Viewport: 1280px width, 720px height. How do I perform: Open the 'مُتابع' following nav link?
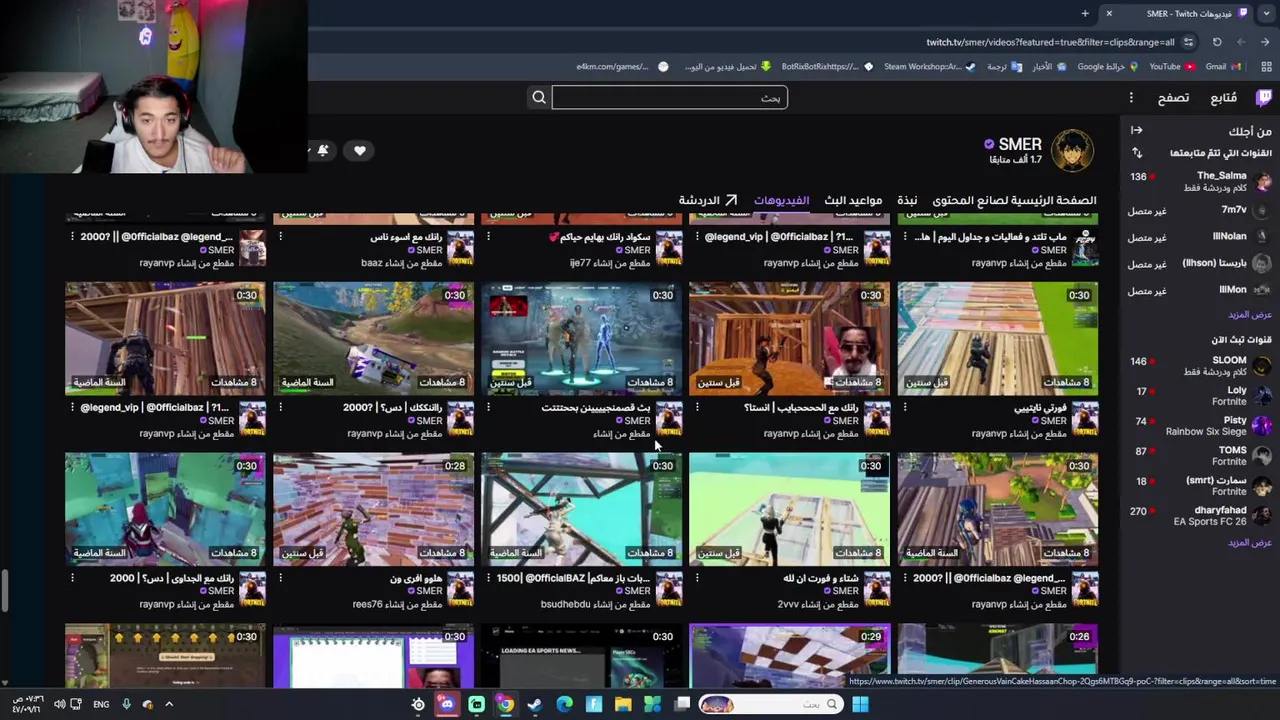(x=1224, y=97)
